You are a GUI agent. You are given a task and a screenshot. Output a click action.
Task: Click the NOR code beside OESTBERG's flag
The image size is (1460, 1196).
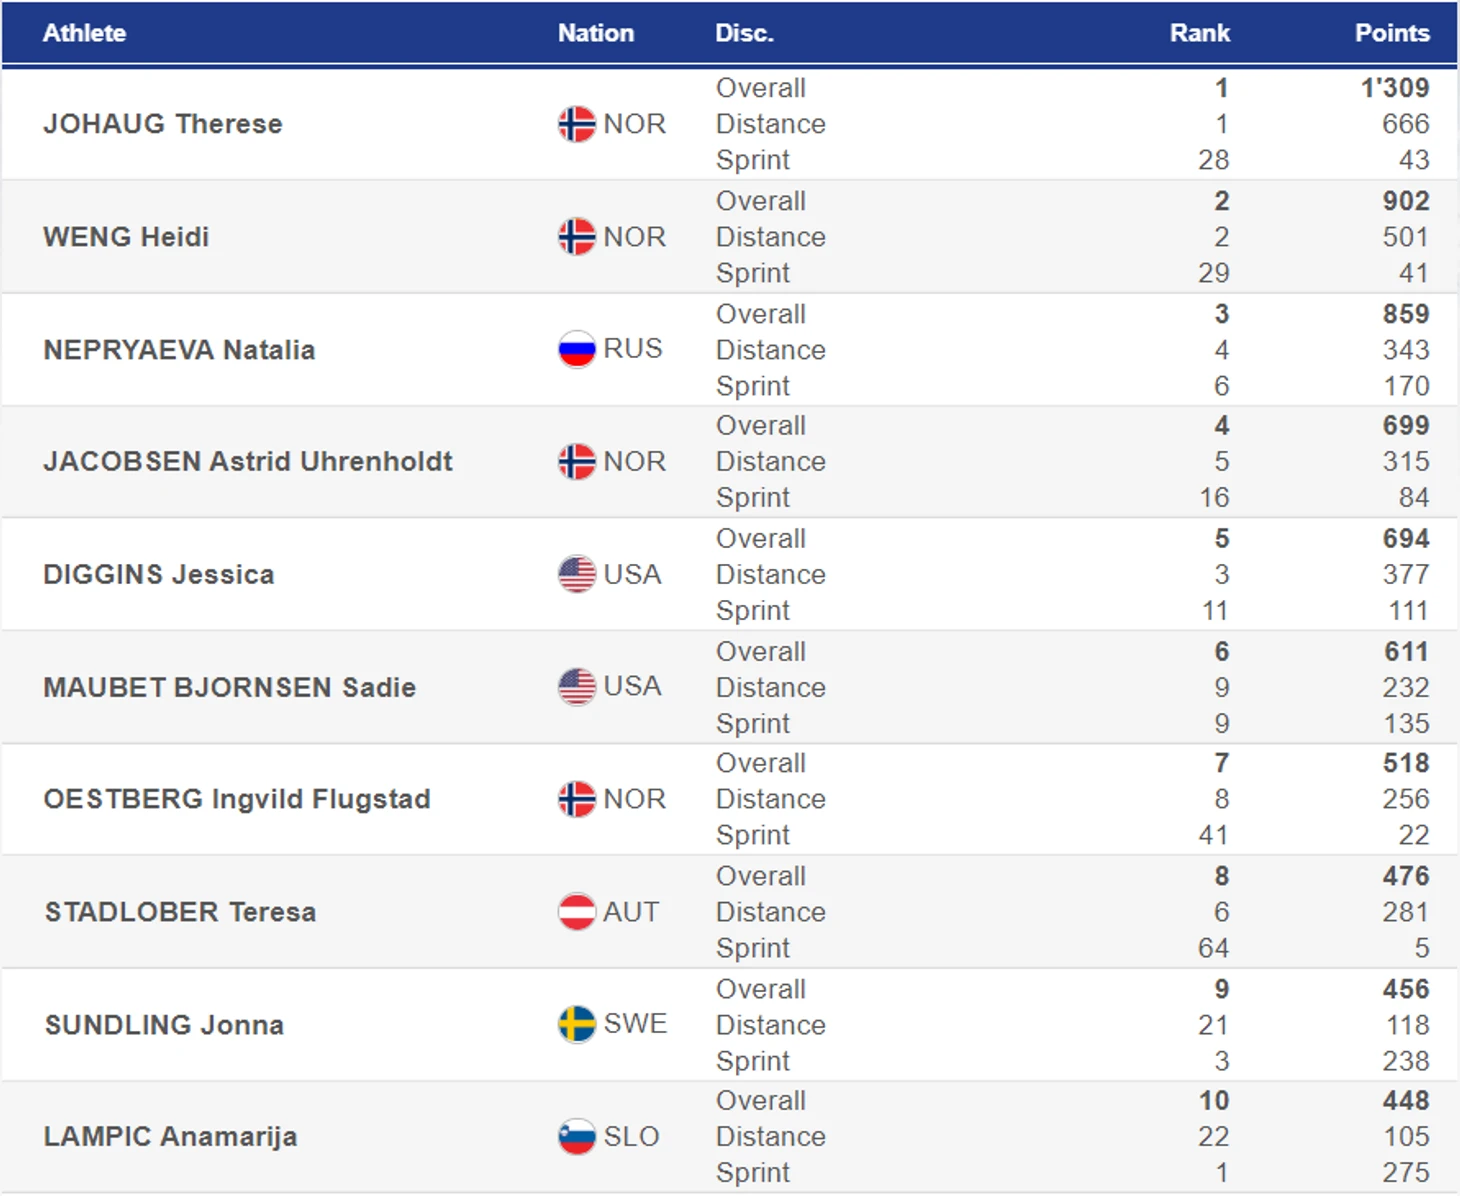(x=634, y=799)
